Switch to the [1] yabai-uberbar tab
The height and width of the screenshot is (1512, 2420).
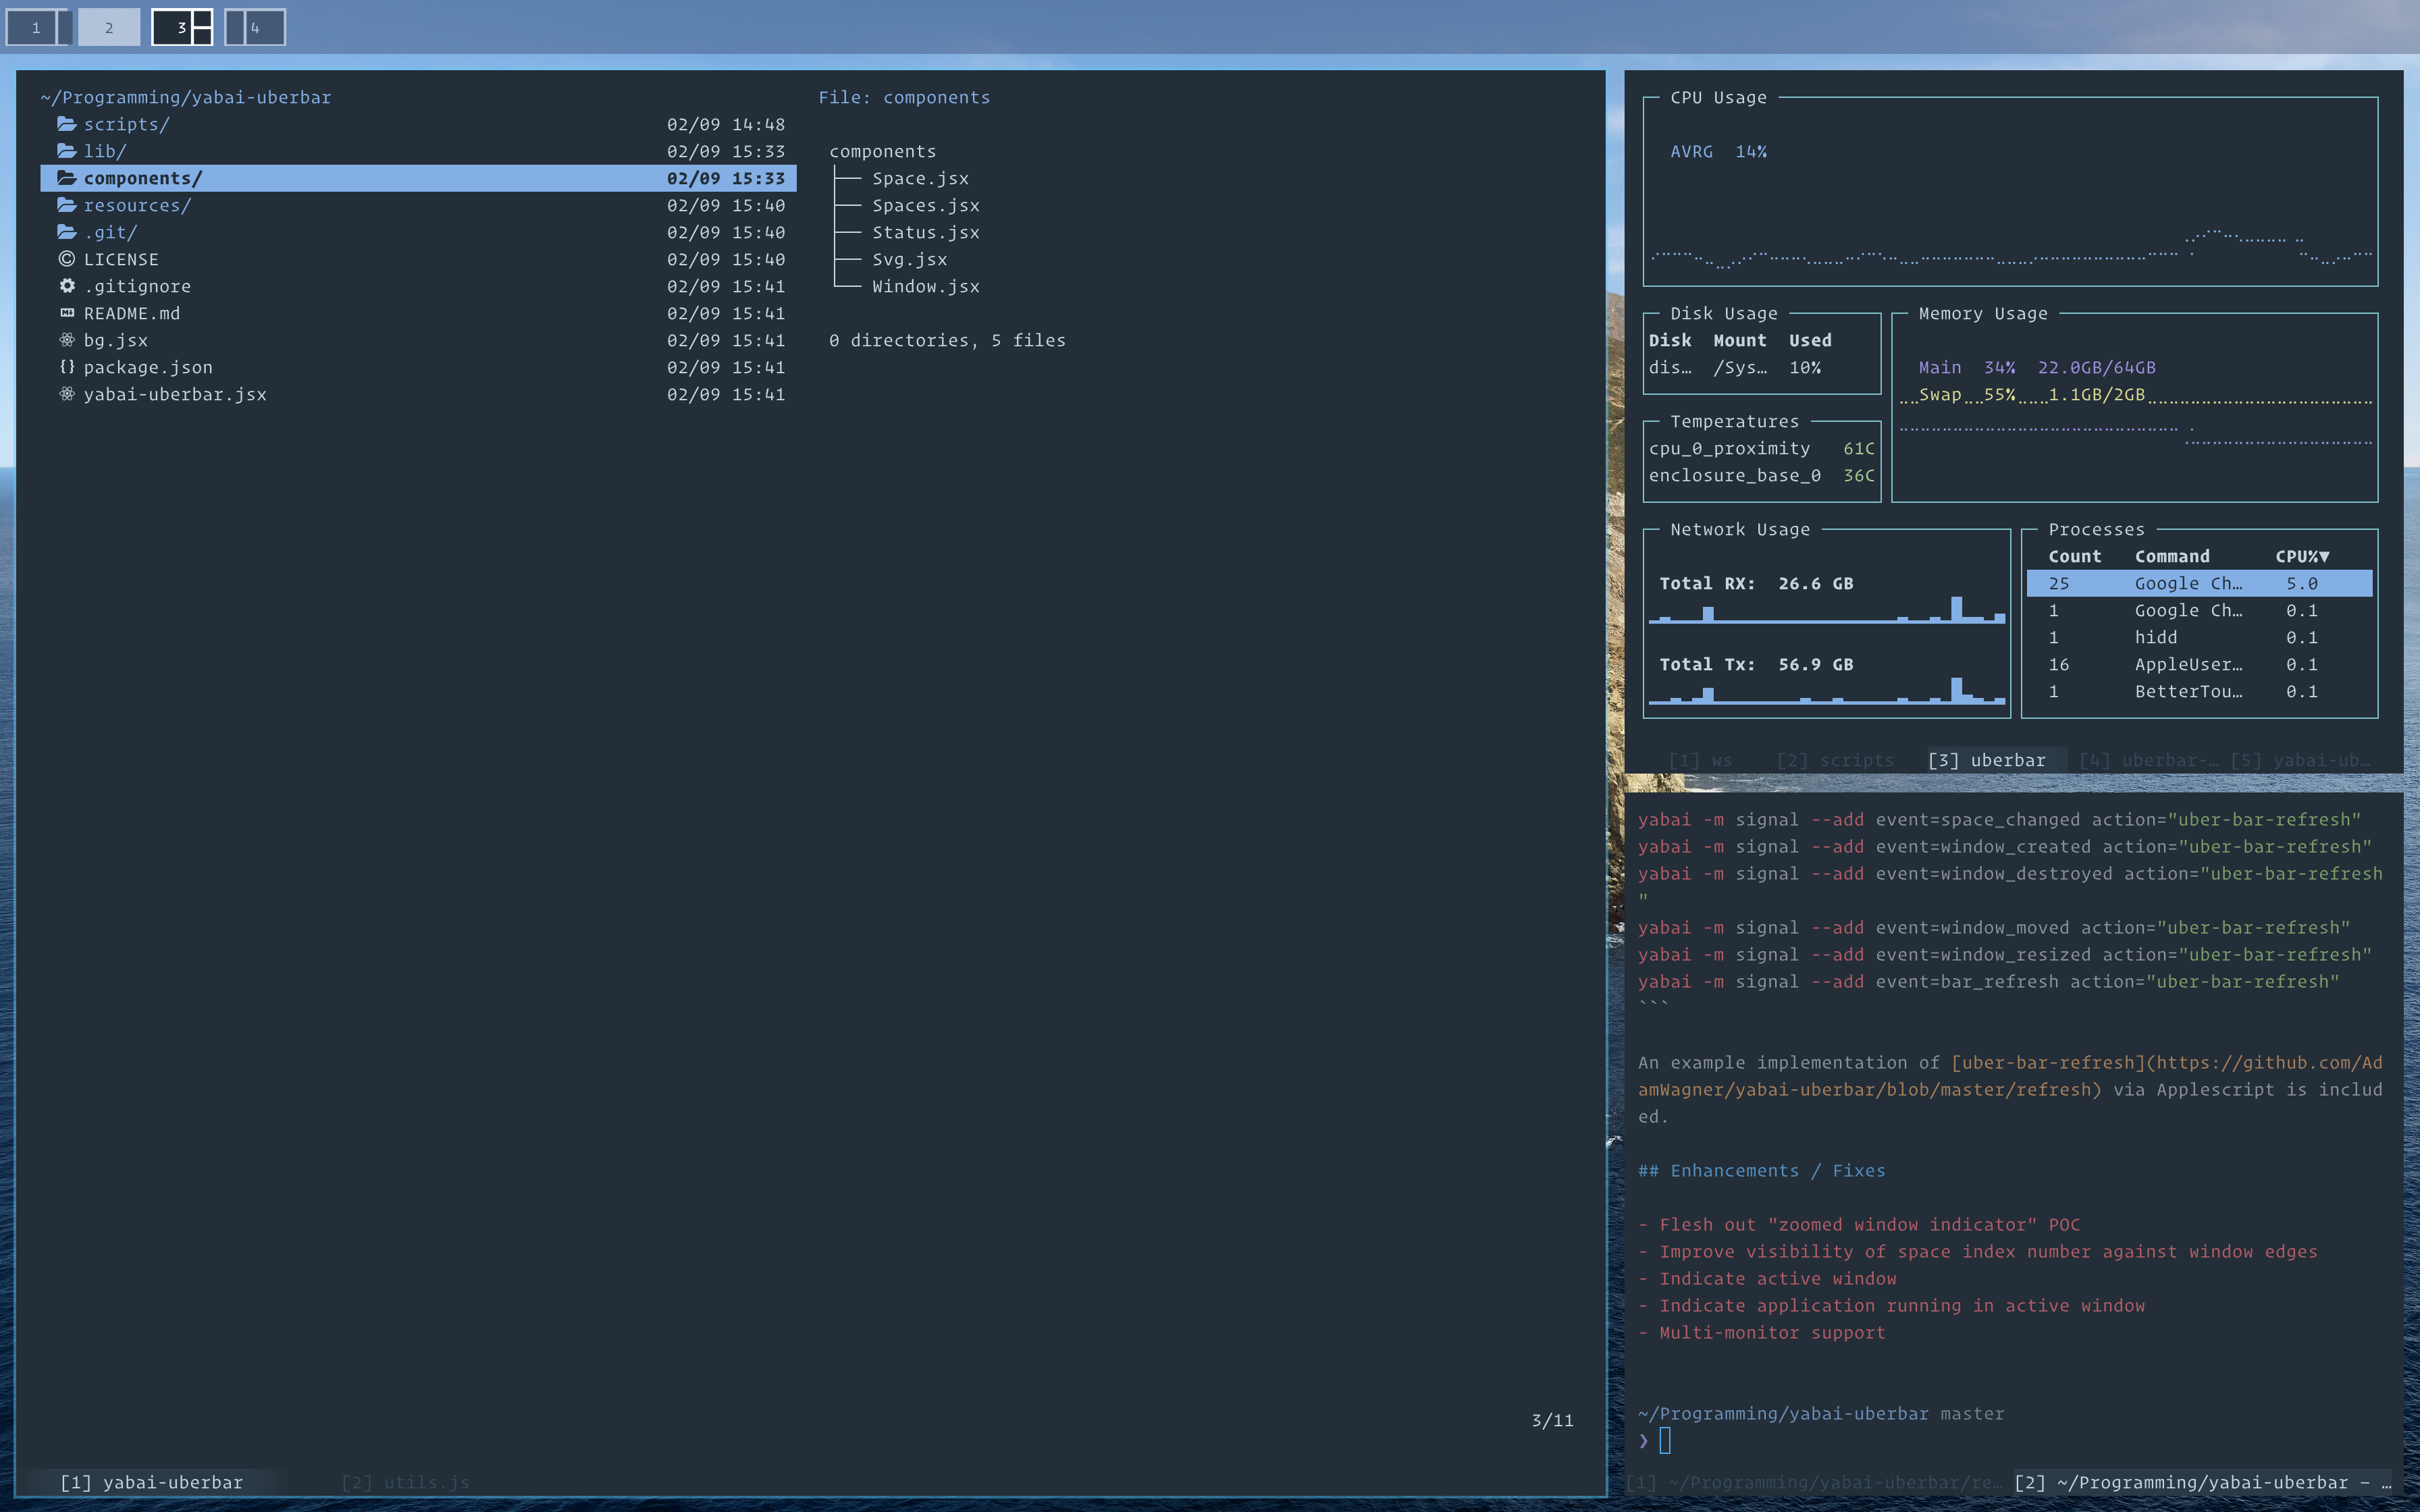pyautogui.click(x=152, y=1482)
